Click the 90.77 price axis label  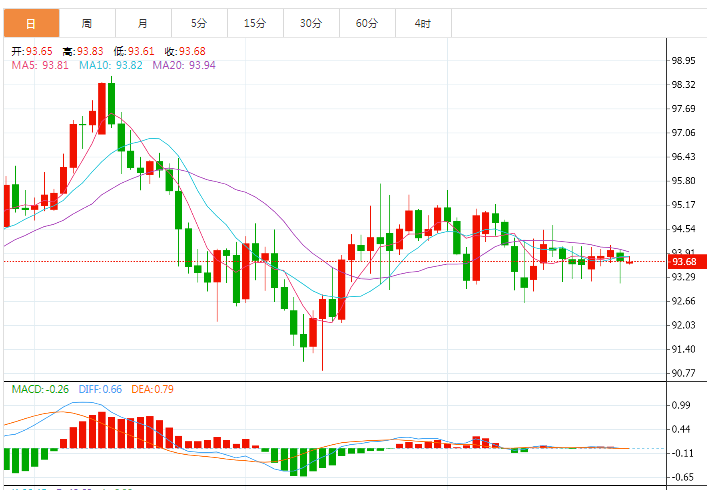[x=684, y=373]
